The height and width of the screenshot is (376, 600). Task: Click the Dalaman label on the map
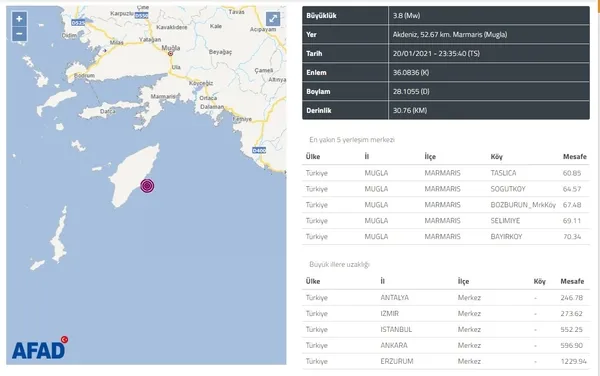(212, 107)
